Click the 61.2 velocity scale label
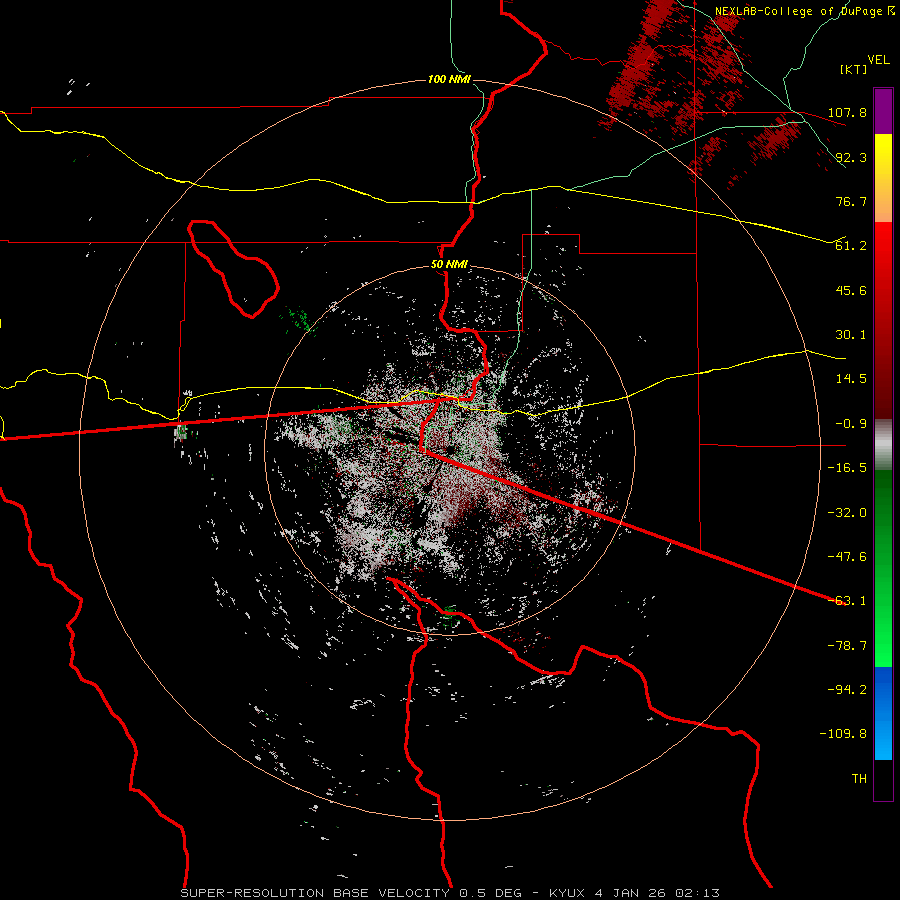 pos(851,246)
